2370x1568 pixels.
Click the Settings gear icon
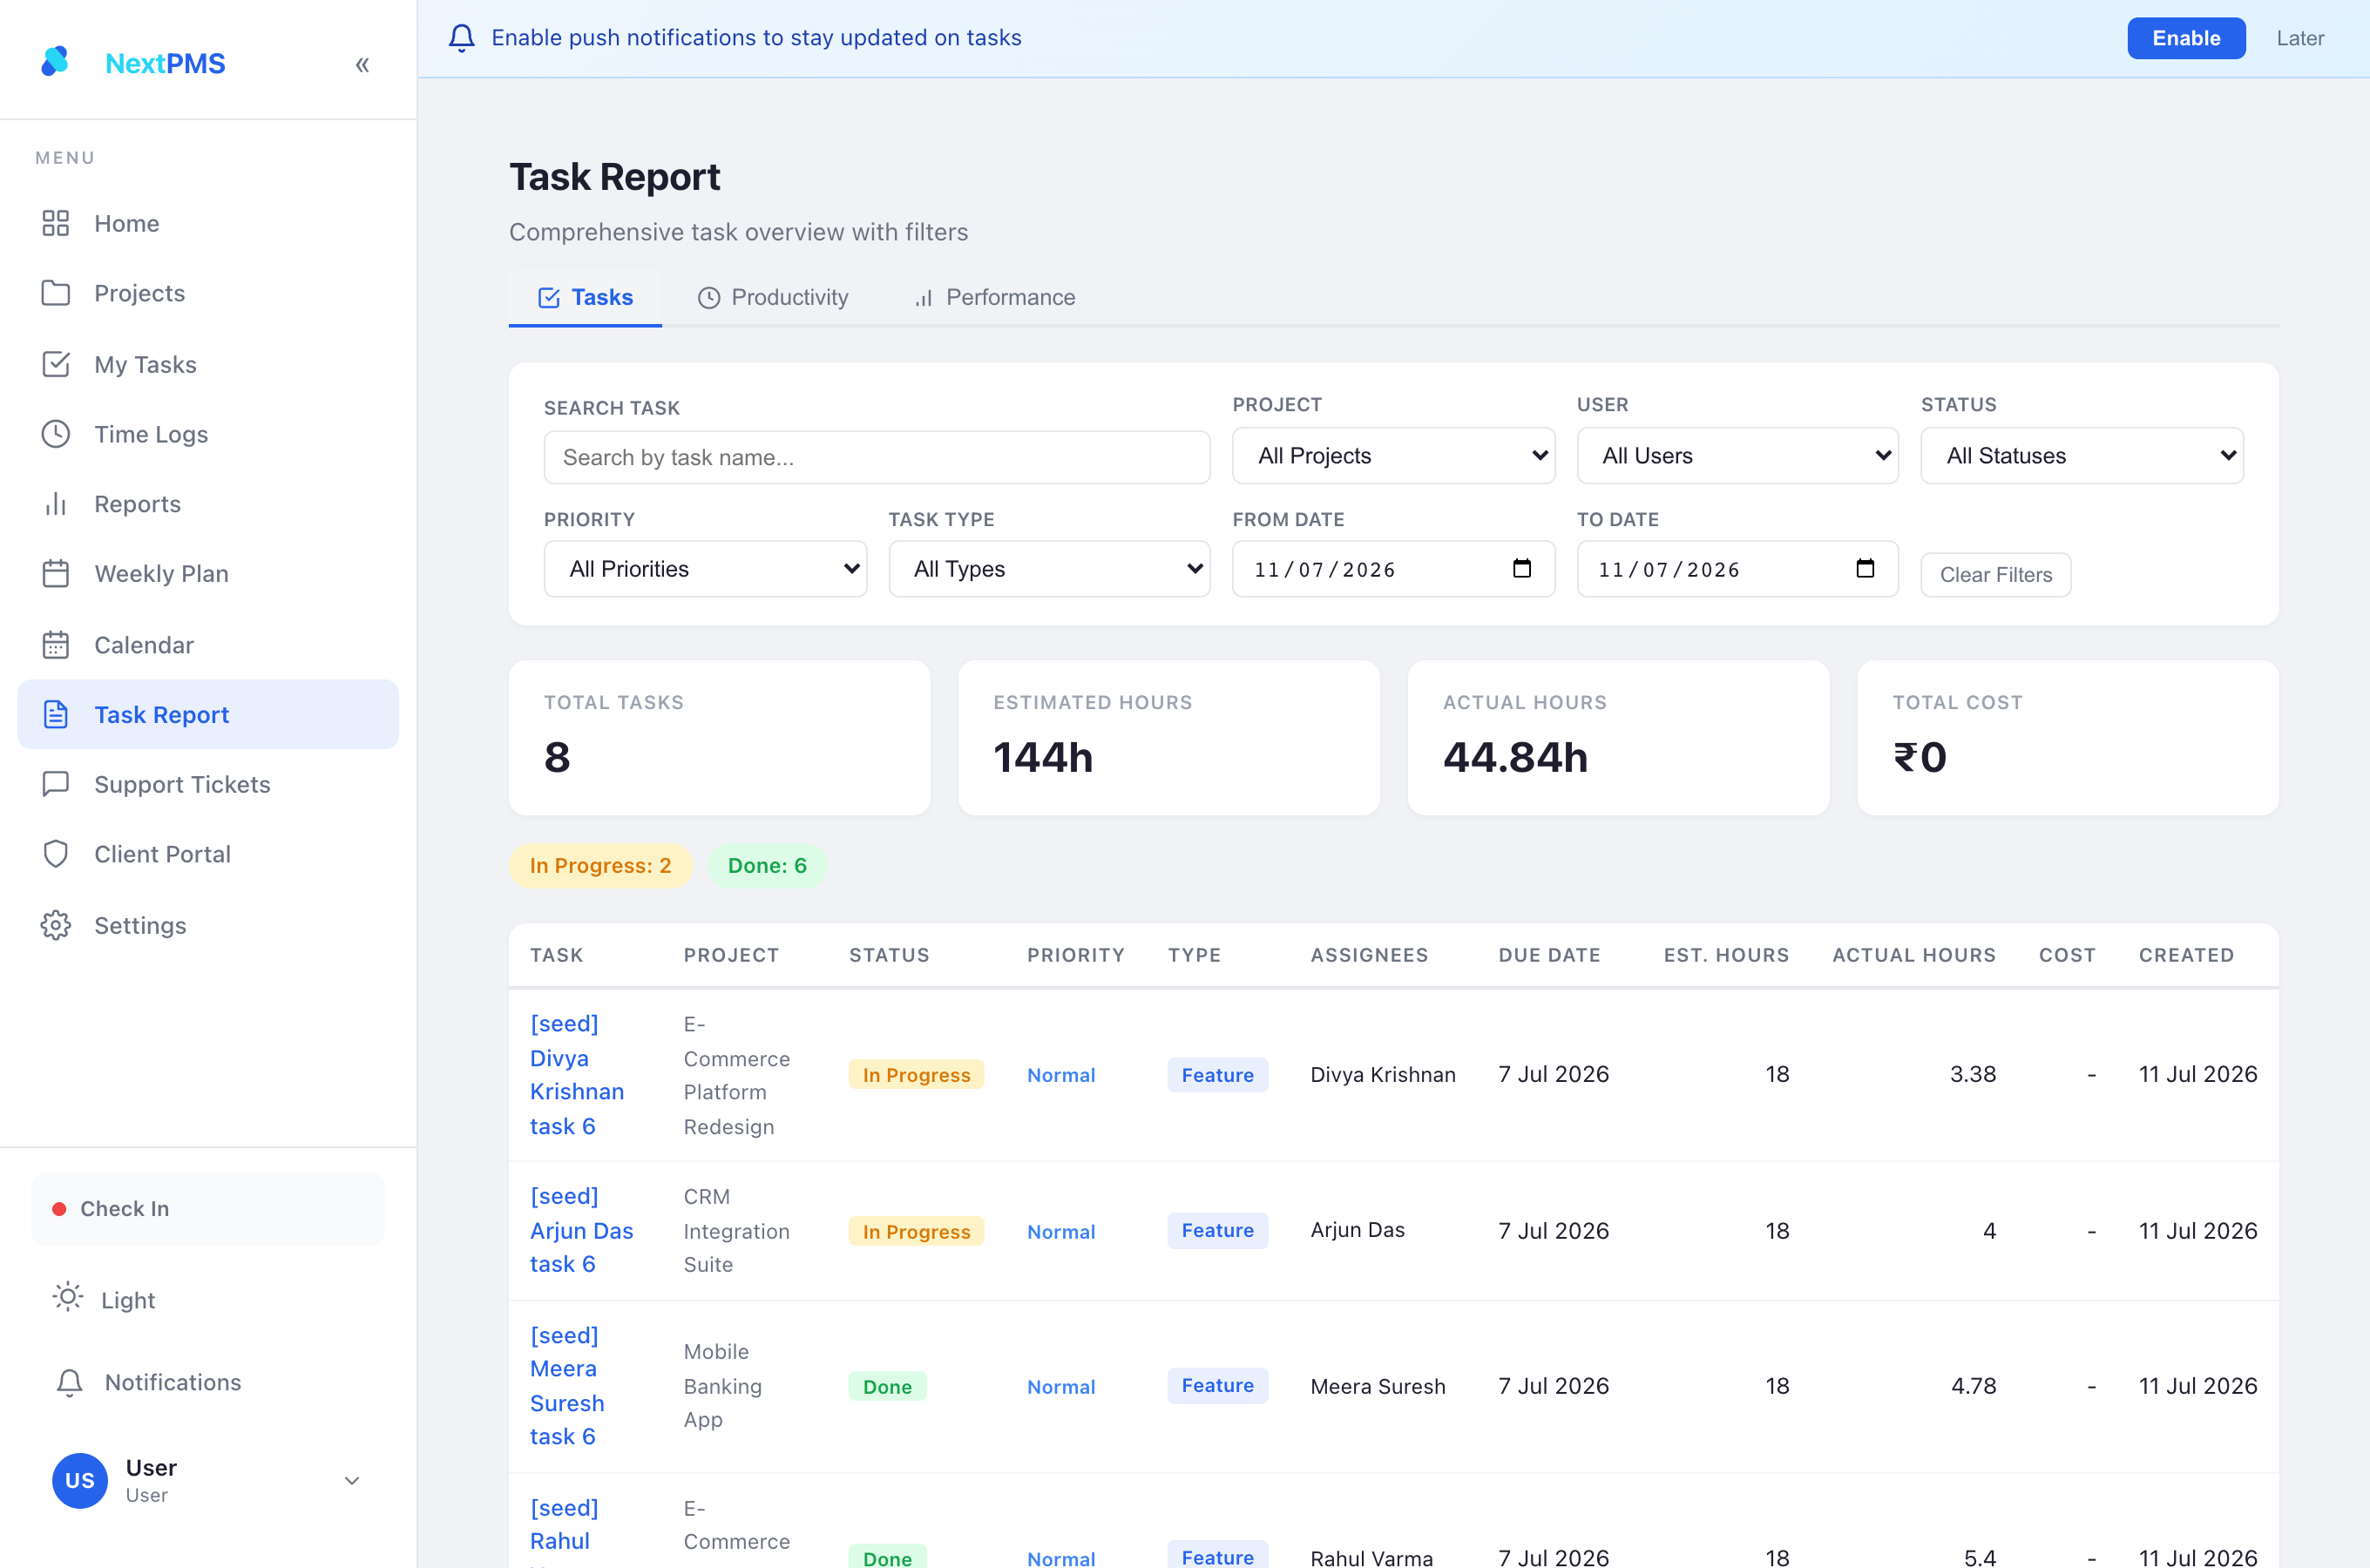tap(56, 925)
